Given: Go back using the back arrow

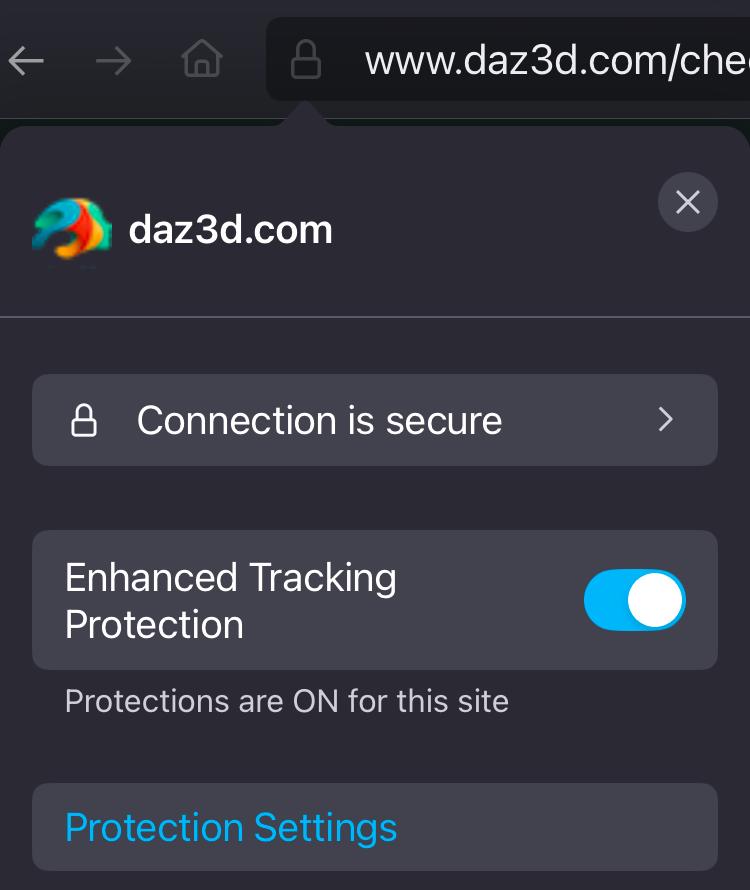Looking at the screenshot, I should (27, 62).
